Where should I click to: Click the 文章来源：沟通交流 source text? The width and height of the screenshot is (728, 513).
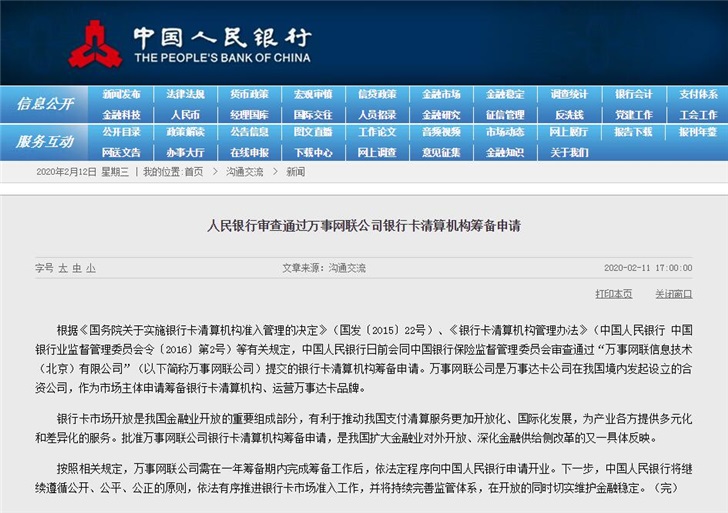[x=324, y=268]
